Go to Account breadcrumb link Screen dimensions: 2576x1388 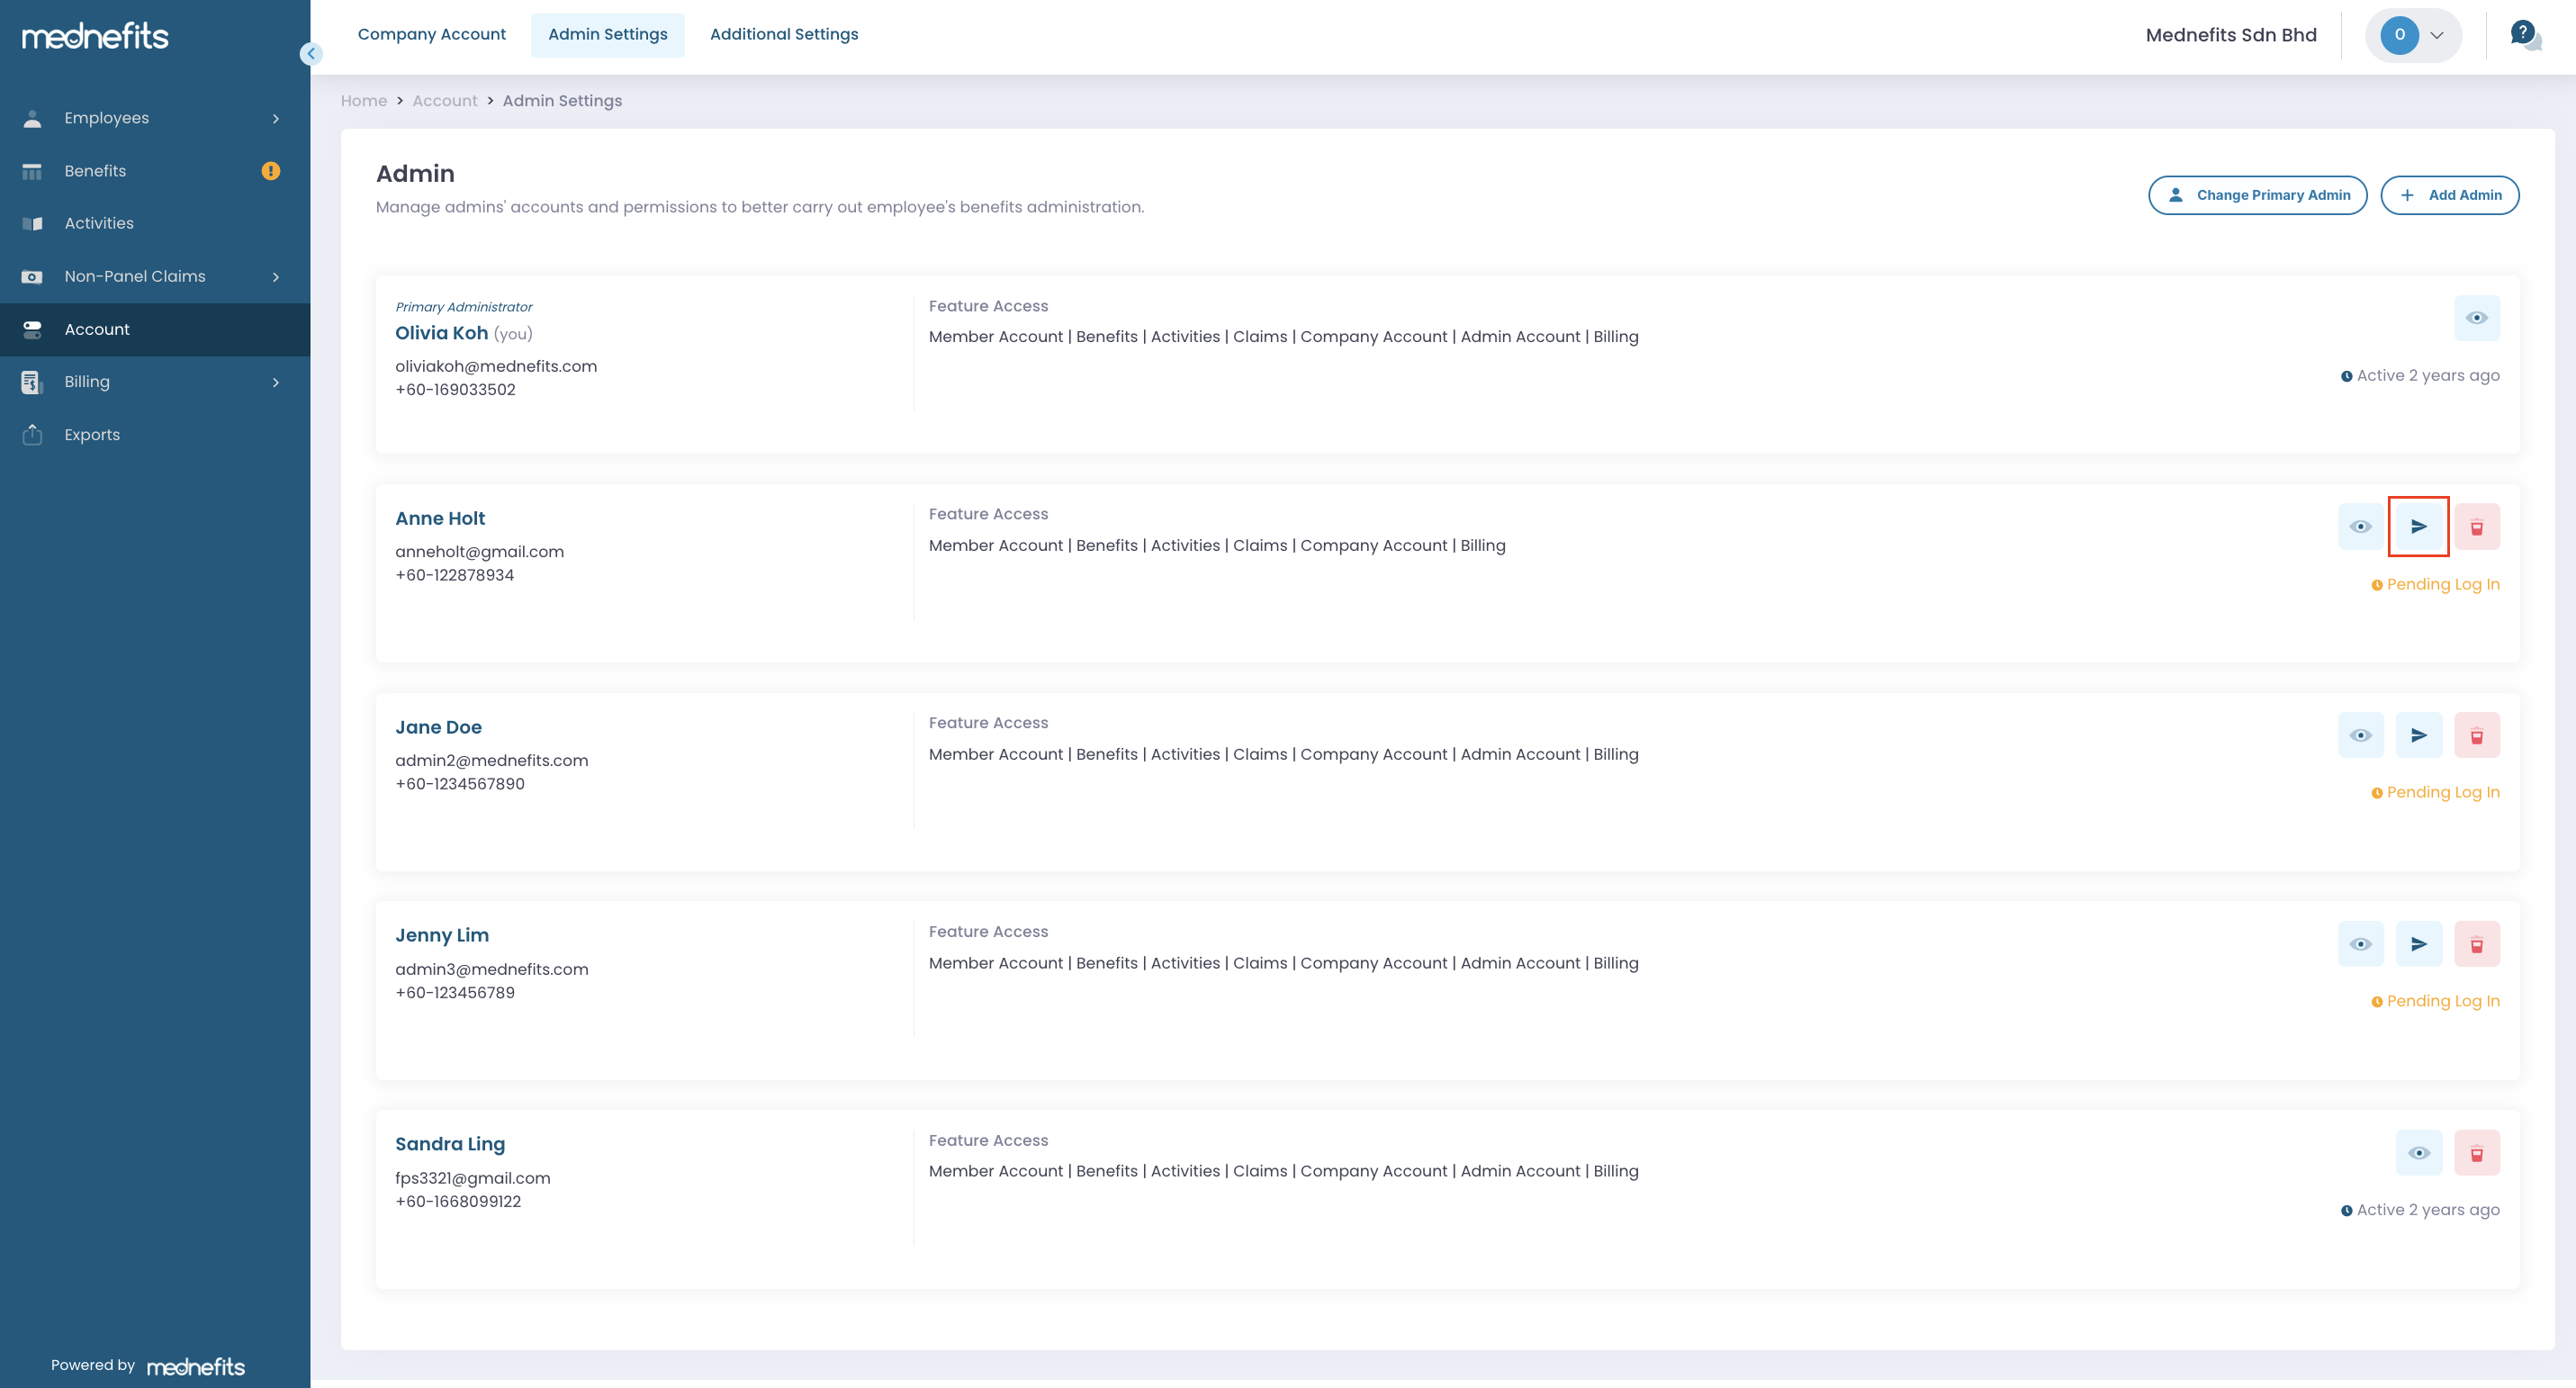coord(445,101)
